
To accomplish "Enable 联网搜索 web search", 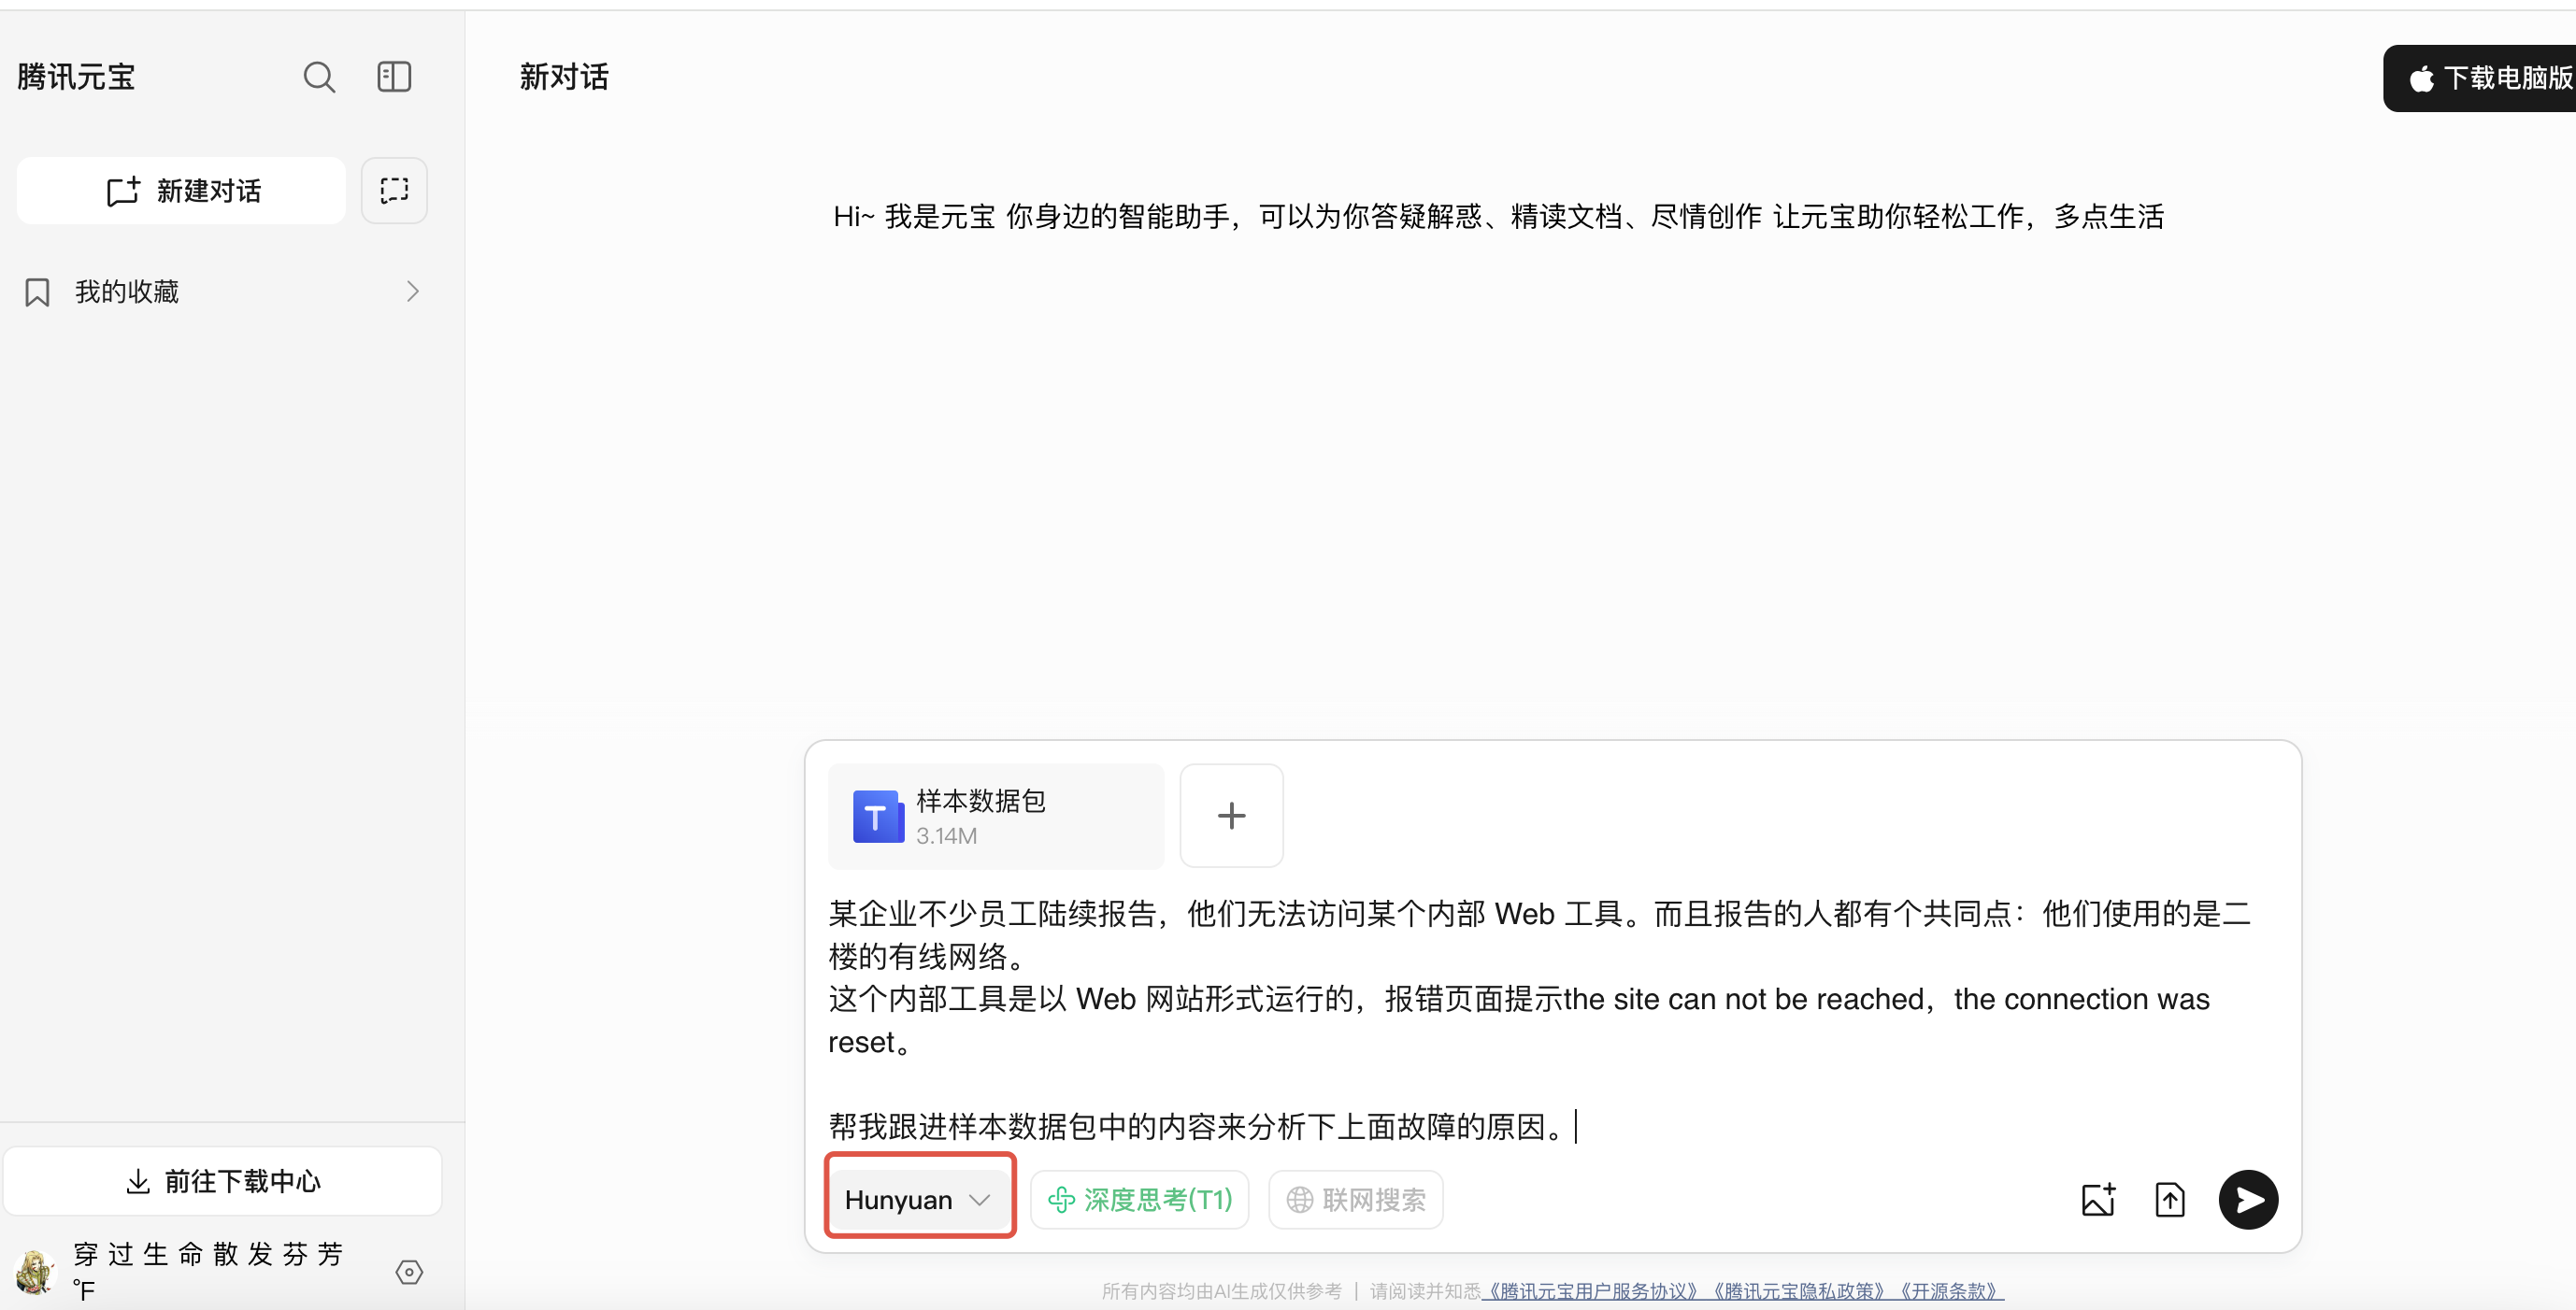I will [x=1356, y=1199].
